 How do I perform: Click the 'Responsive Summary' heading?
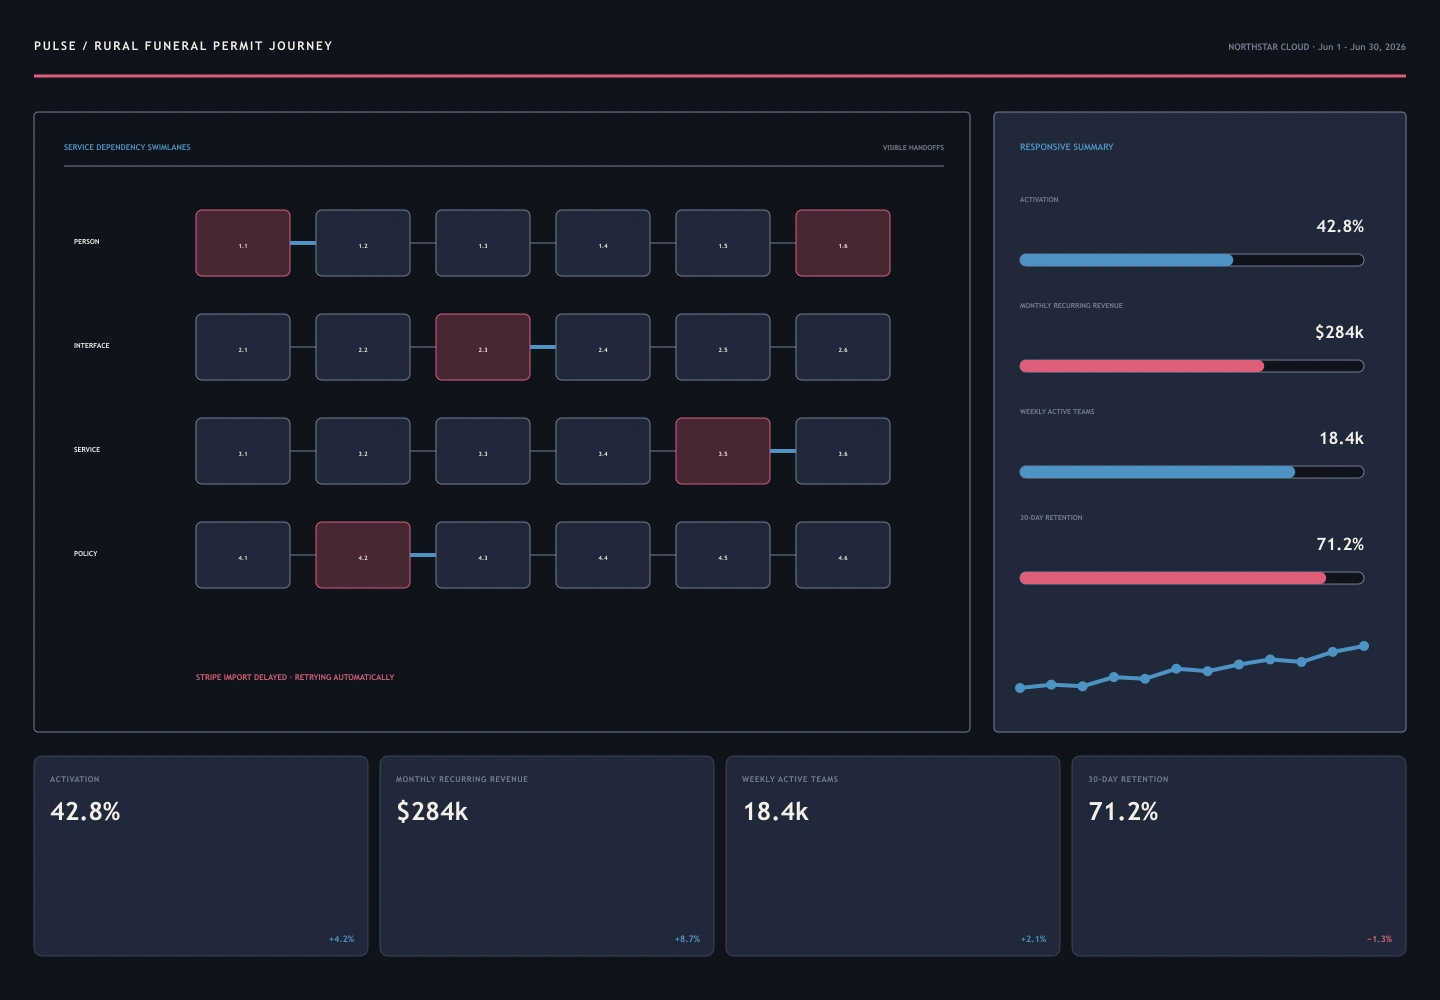pos(1066,147)
